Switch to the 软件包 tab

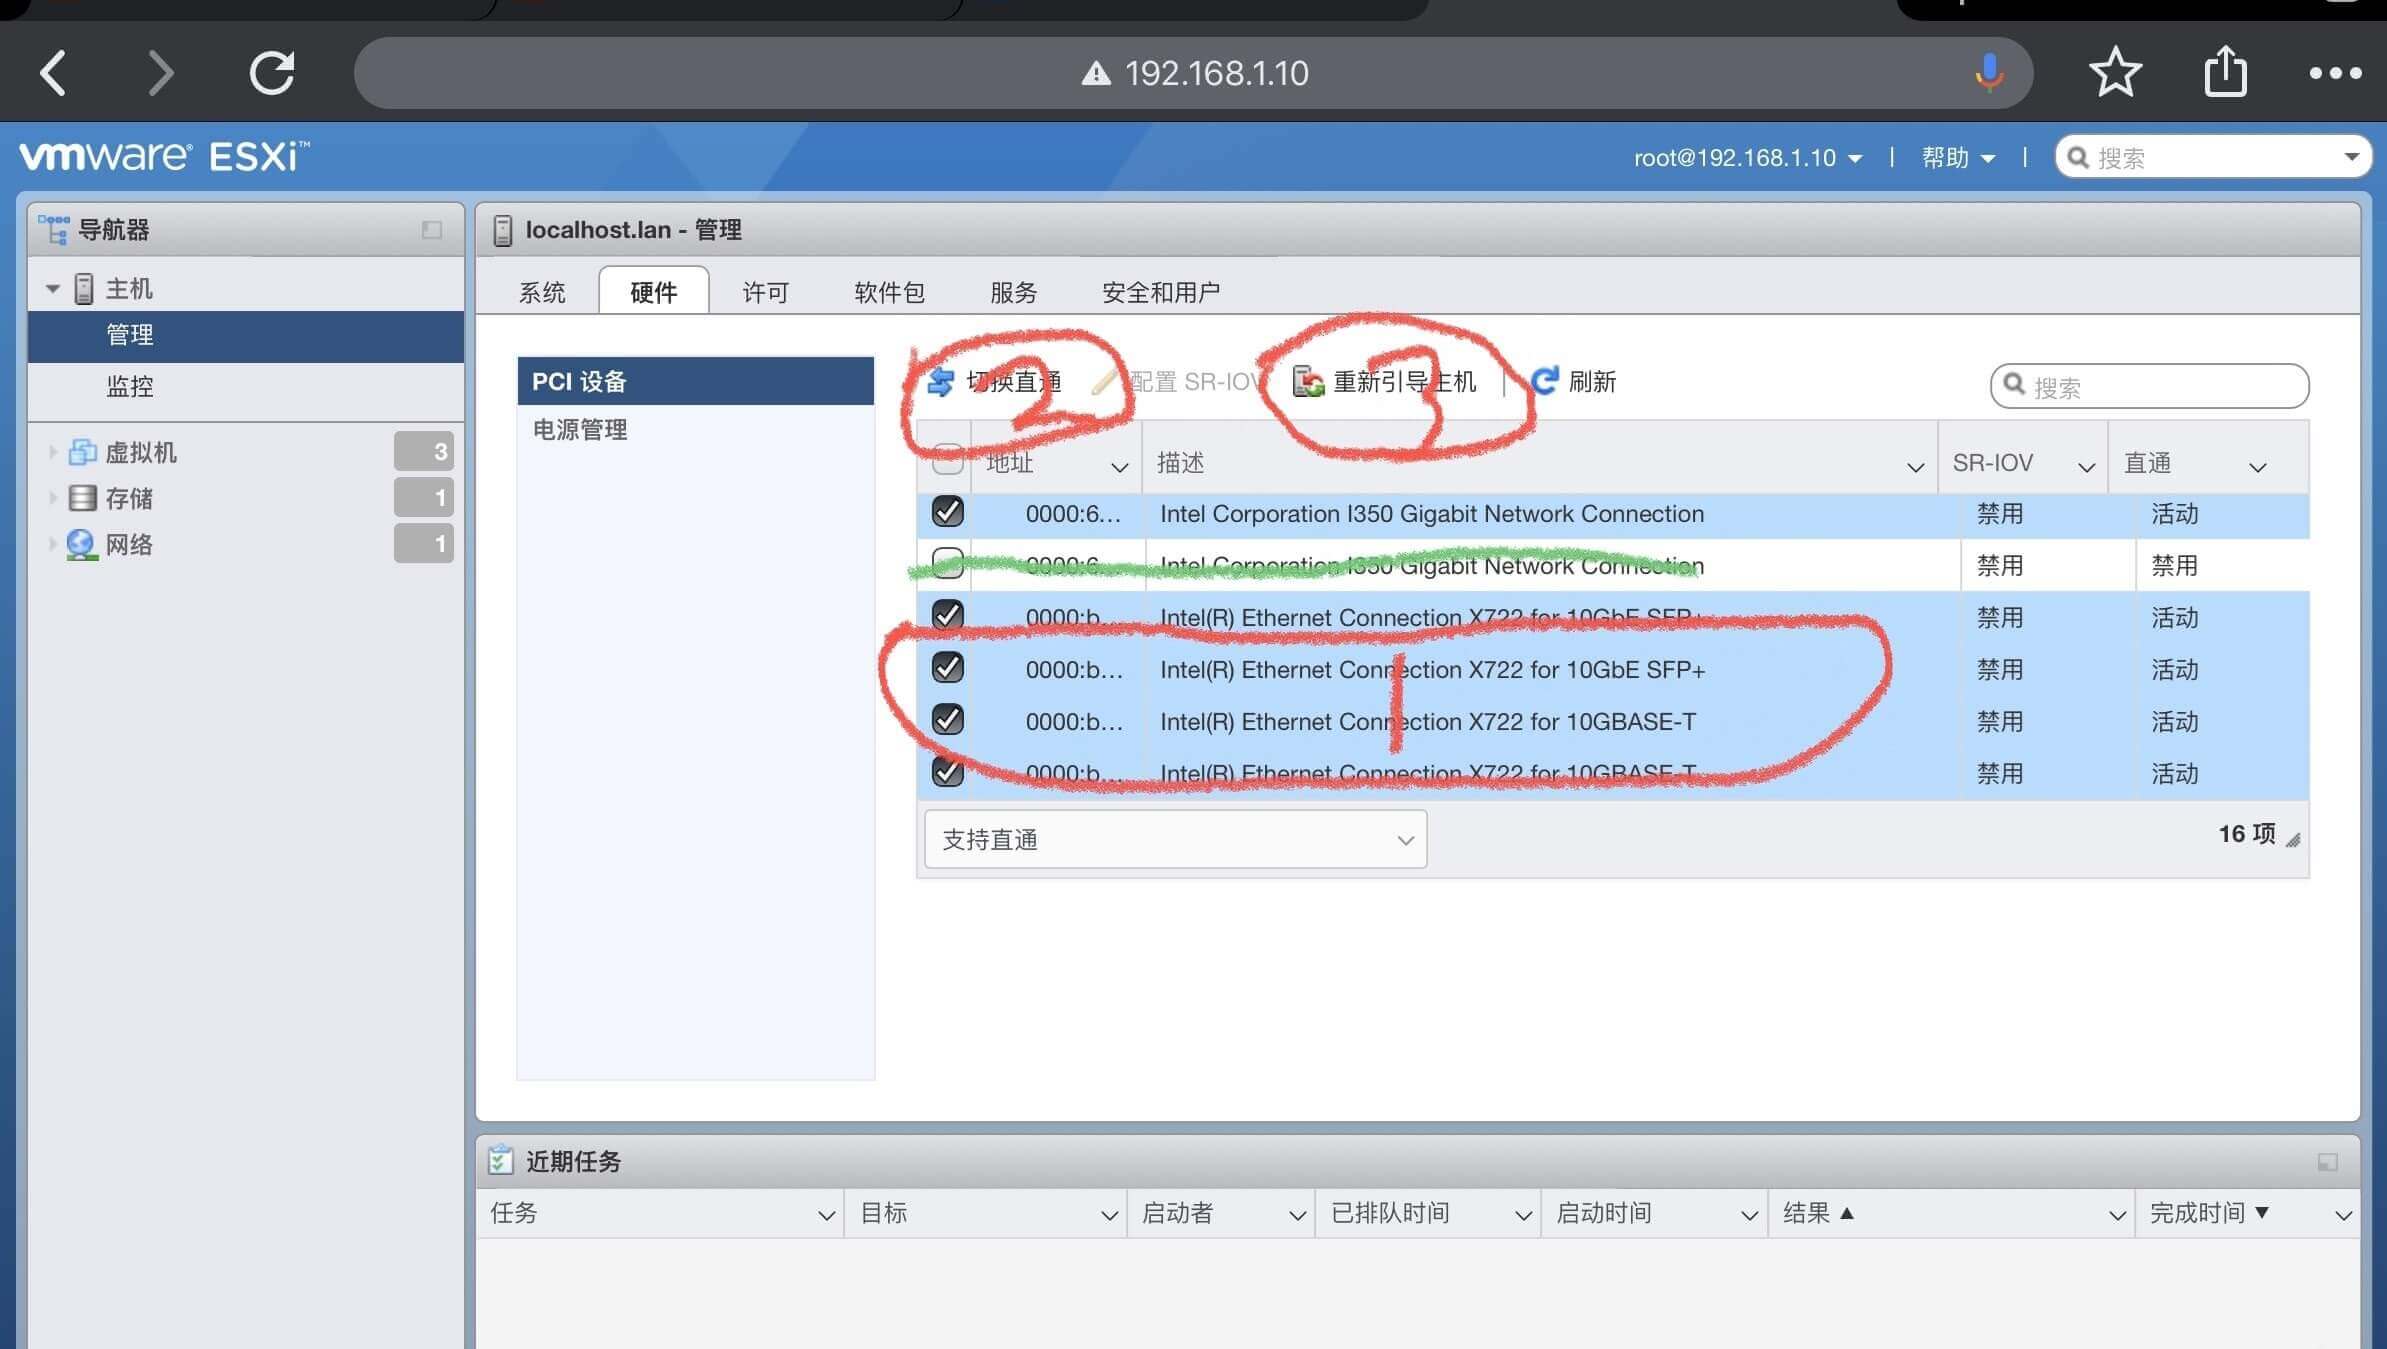click(889, 292)
